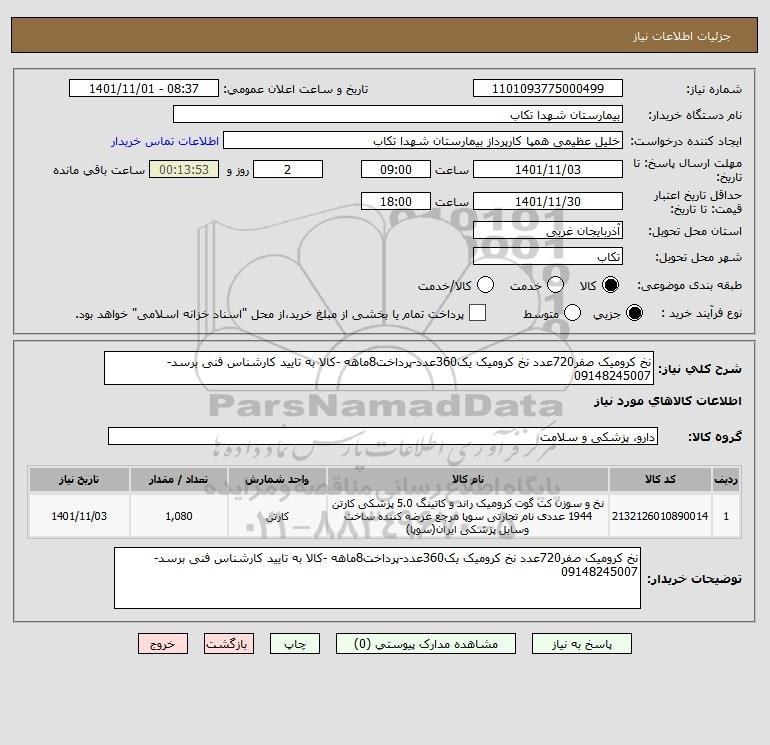Open the اطلاعات تماس خریدار link
Screen dimensions: 770x745
pyautogui.click(x=165, y=141)
